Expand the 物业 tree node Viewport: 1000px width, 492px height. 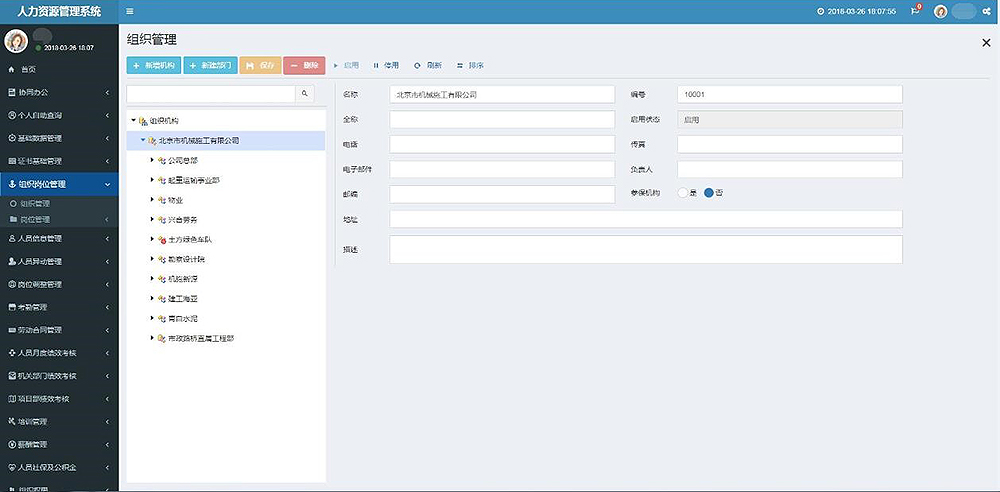pos(152,200)
